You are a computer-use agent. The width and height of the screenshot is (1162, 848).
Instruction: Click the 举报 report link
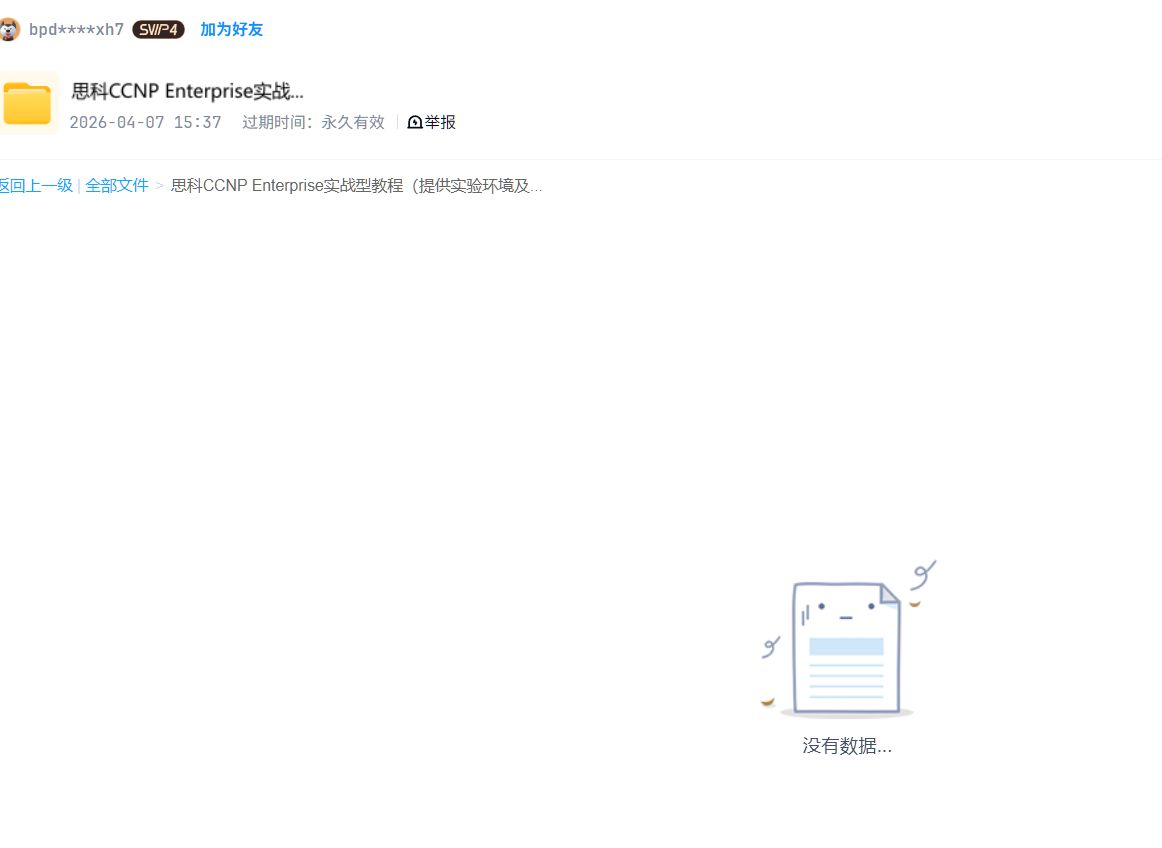[x=440, y=122]
